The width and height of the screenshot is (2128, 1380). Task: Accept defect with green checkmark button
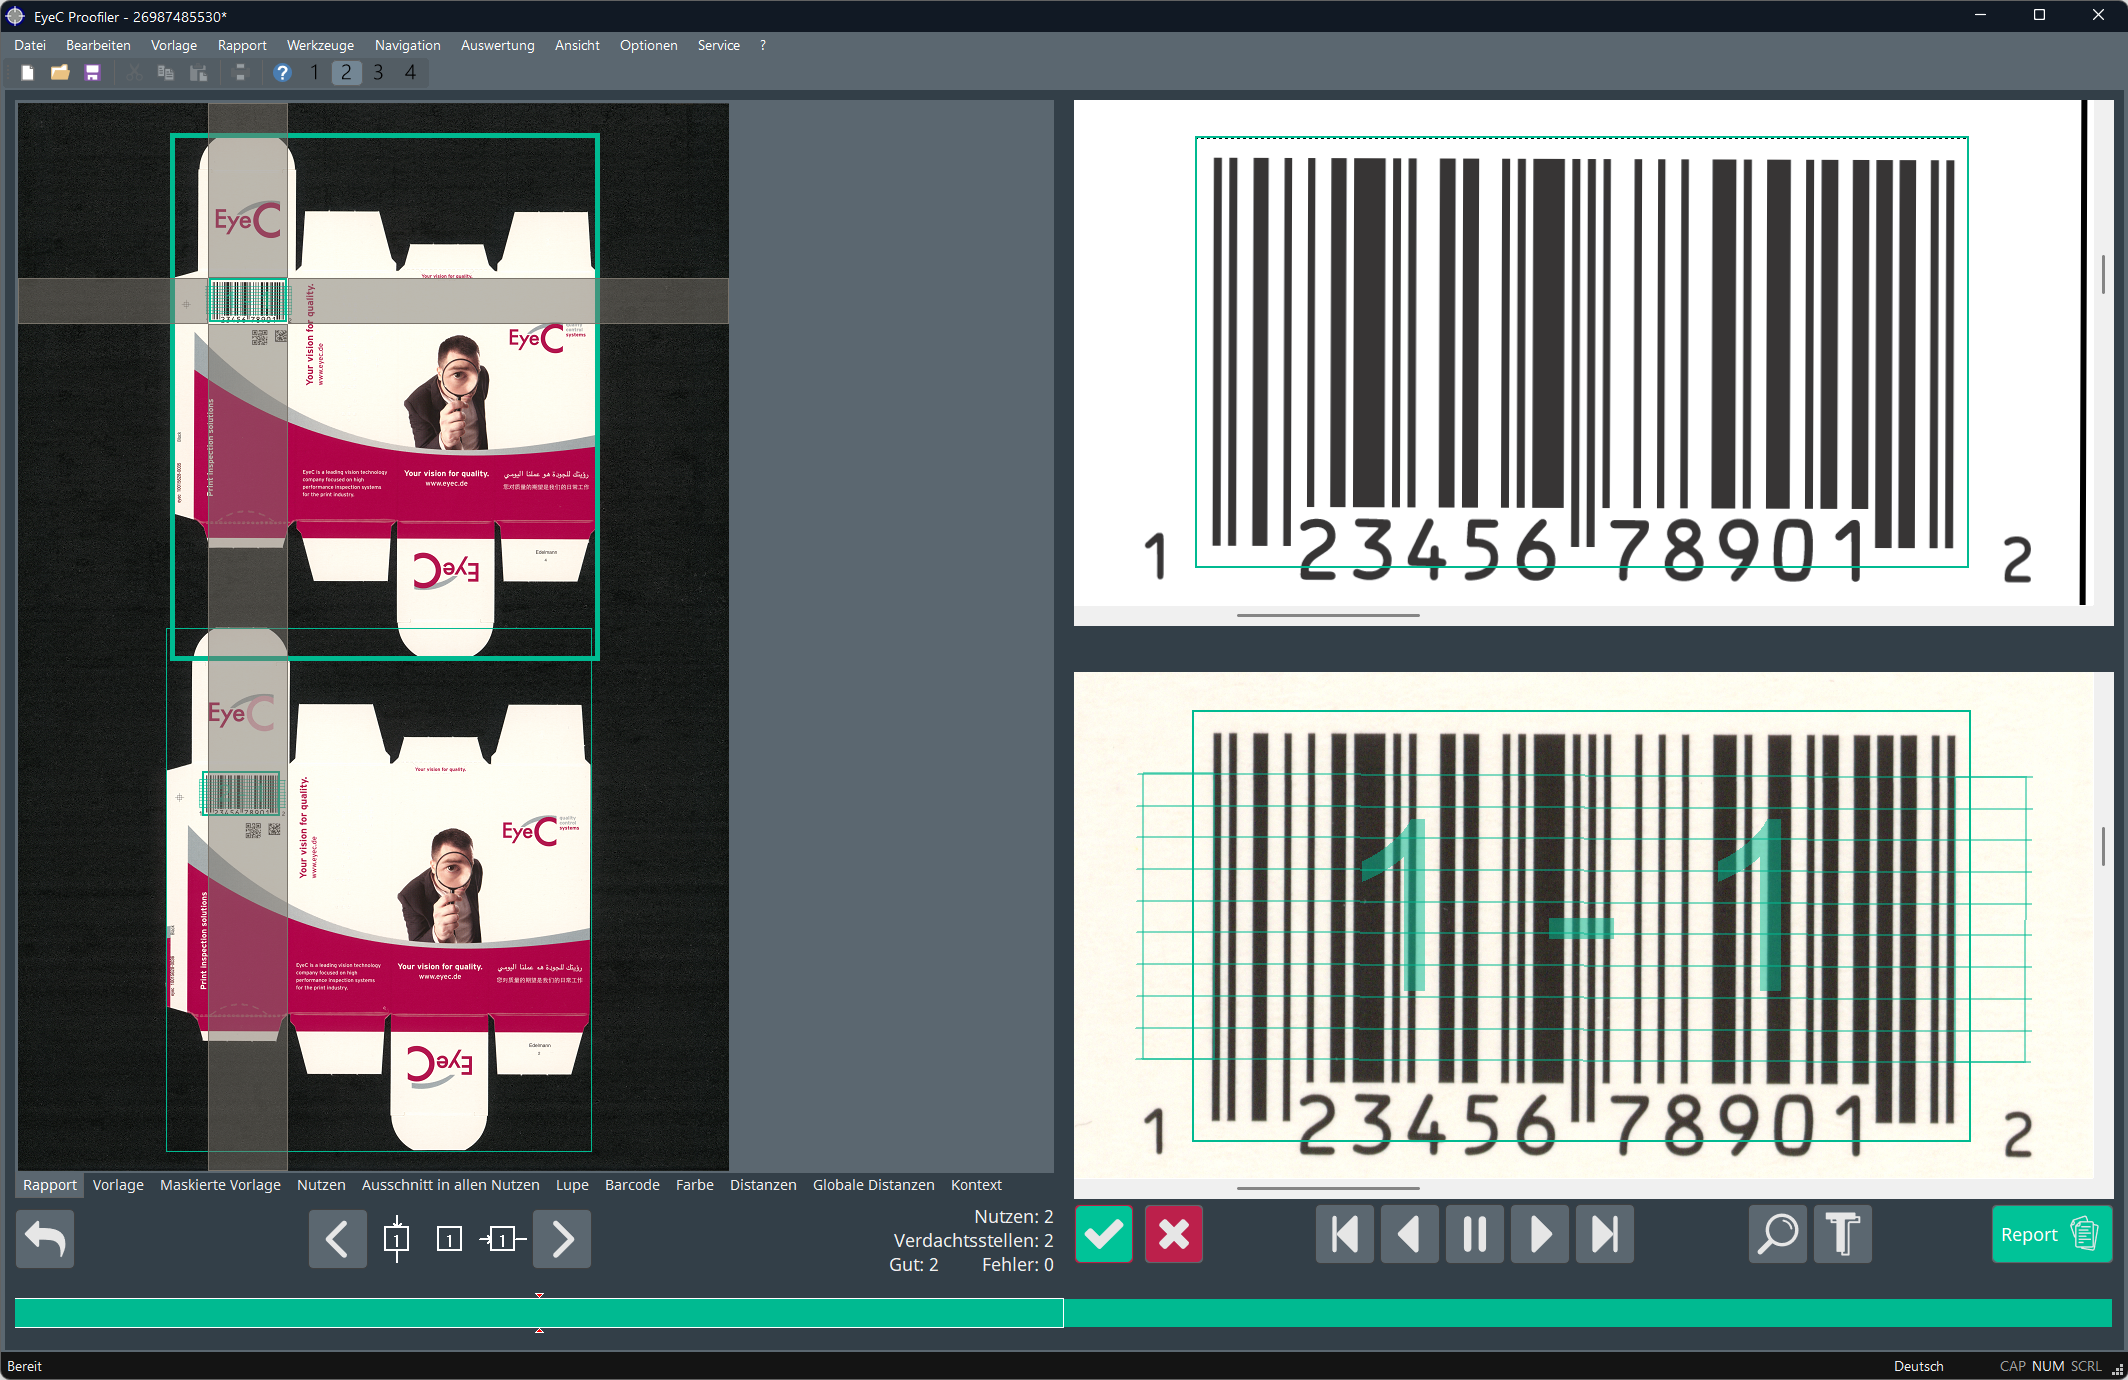click(x=1104, y=1235)
